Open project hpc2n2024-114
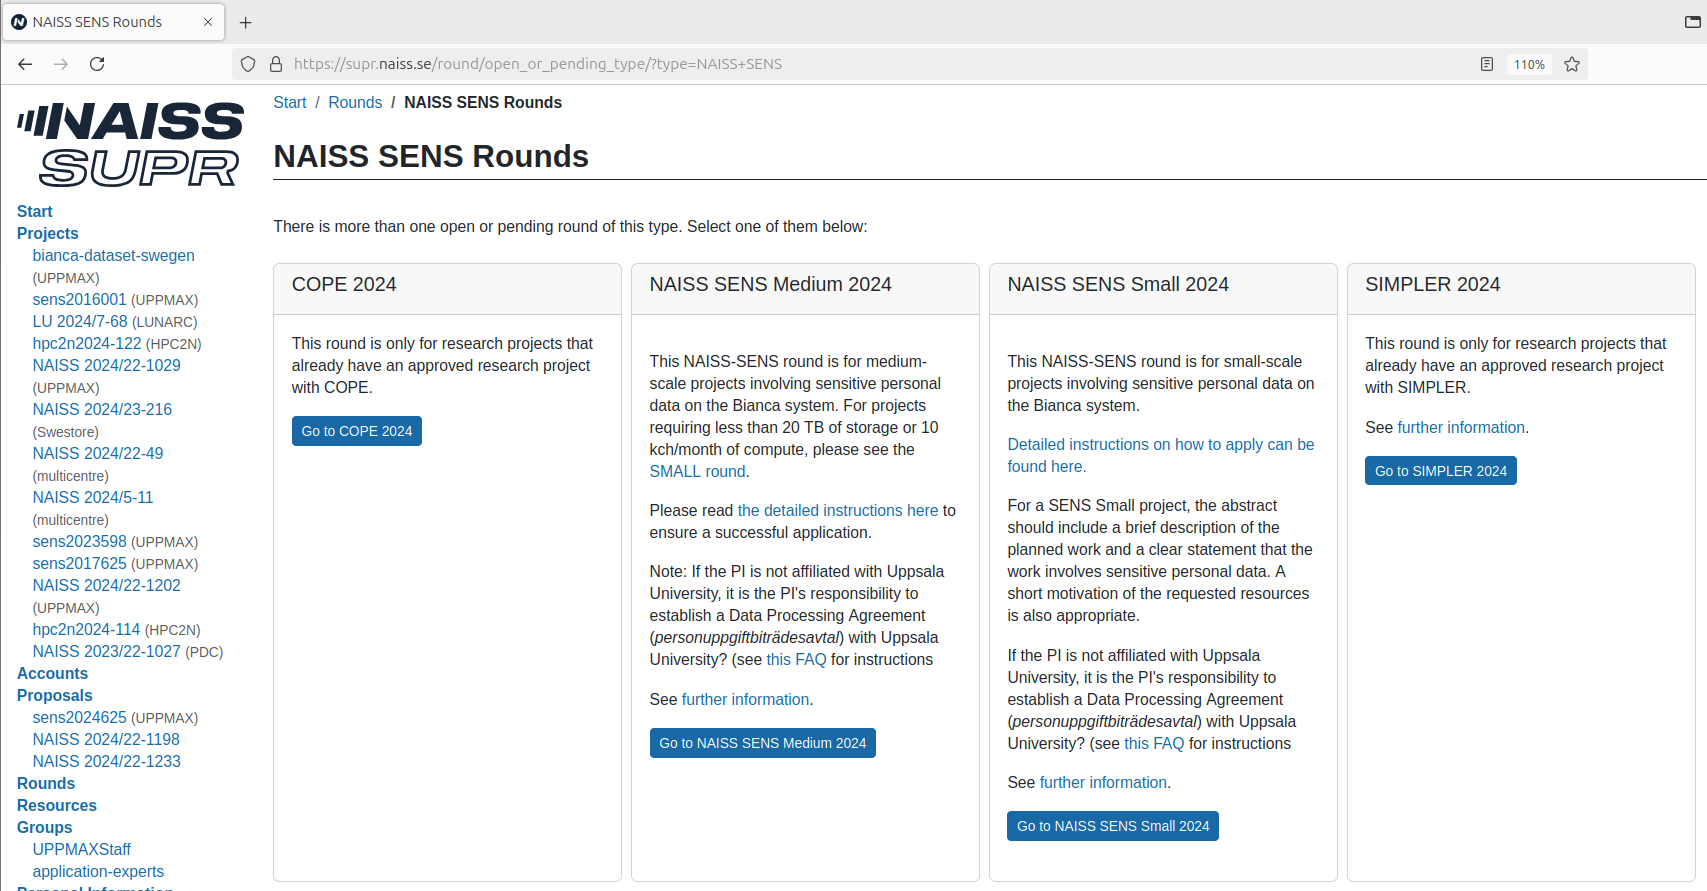Viewport: 1707px width, 891px height. (x=86, y=629)
